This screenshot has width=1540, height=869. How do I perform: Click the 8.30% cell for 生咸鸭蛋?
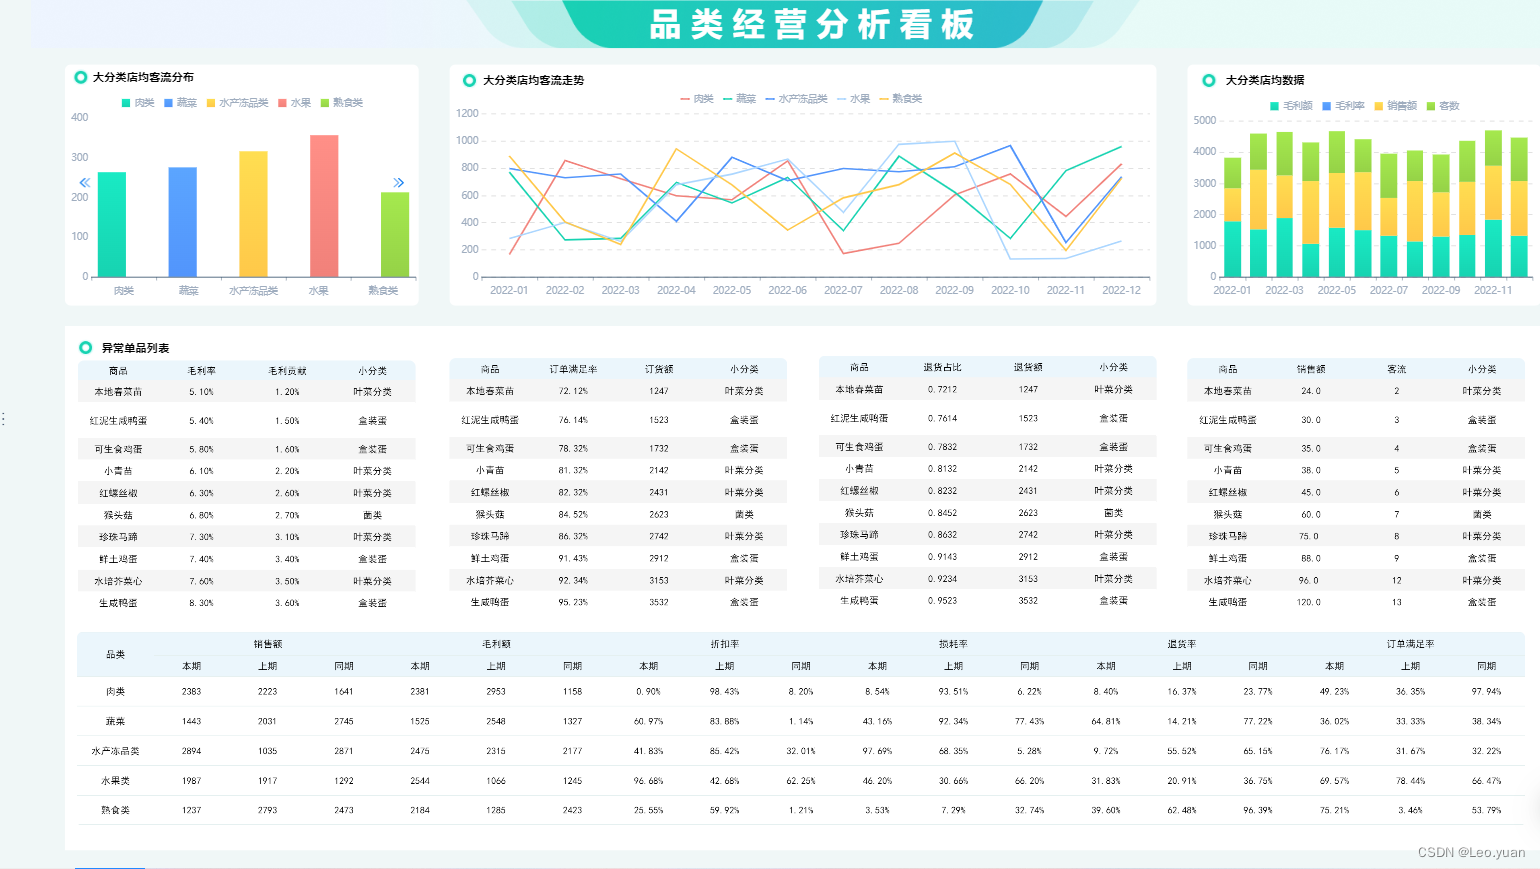click(201, 603)
